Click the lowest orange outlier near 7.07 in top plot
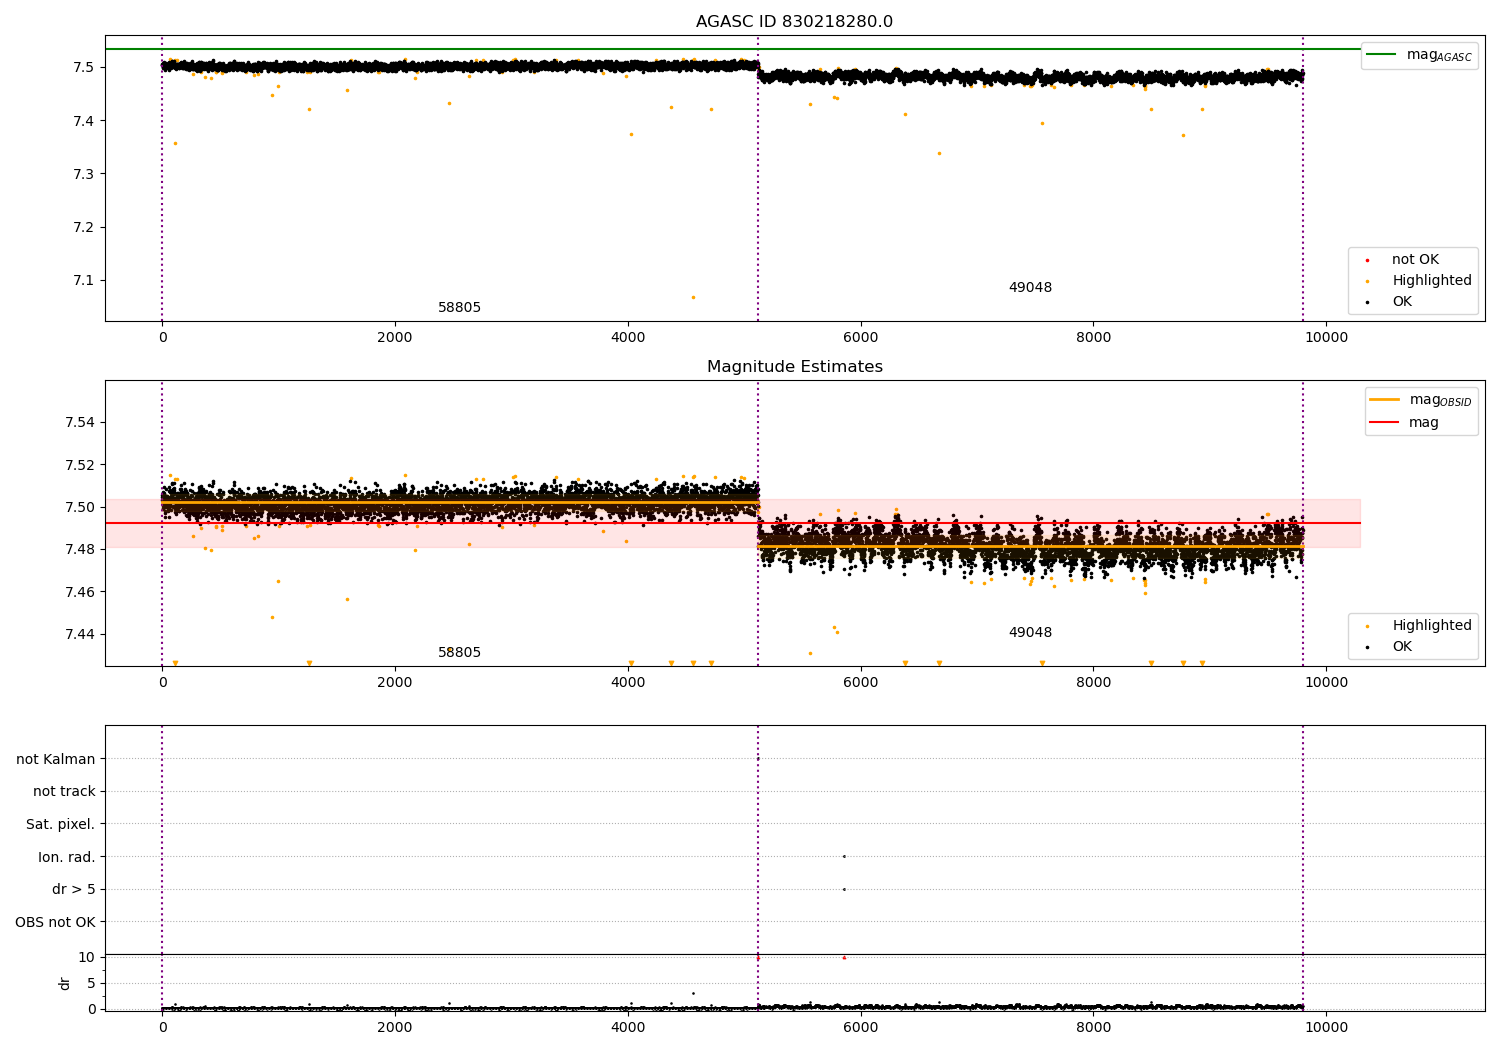 [x=693, y=297]
